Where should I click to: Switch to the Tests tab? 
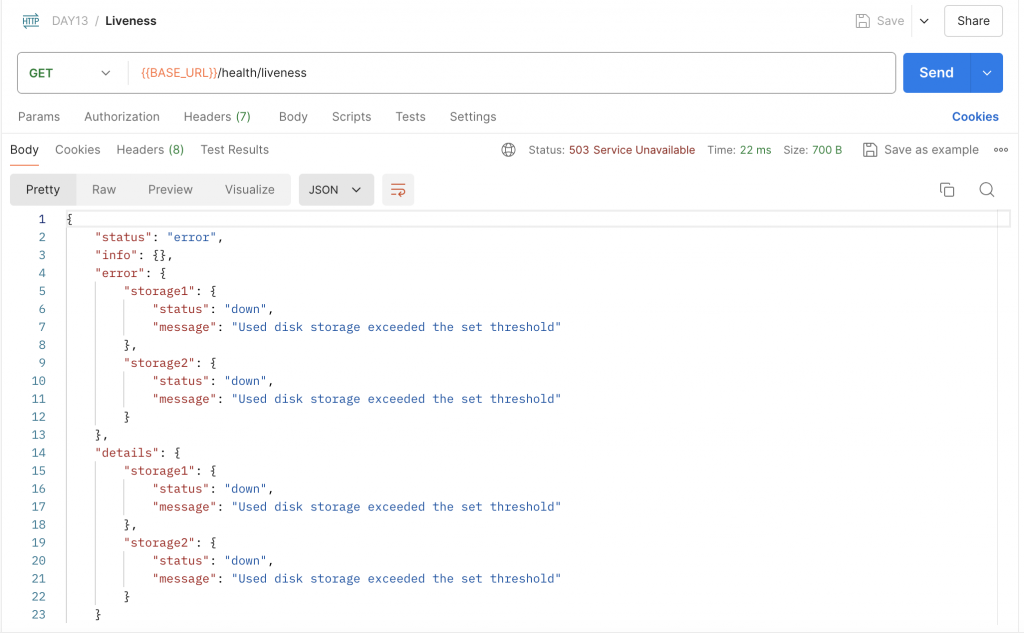[410, 116]
